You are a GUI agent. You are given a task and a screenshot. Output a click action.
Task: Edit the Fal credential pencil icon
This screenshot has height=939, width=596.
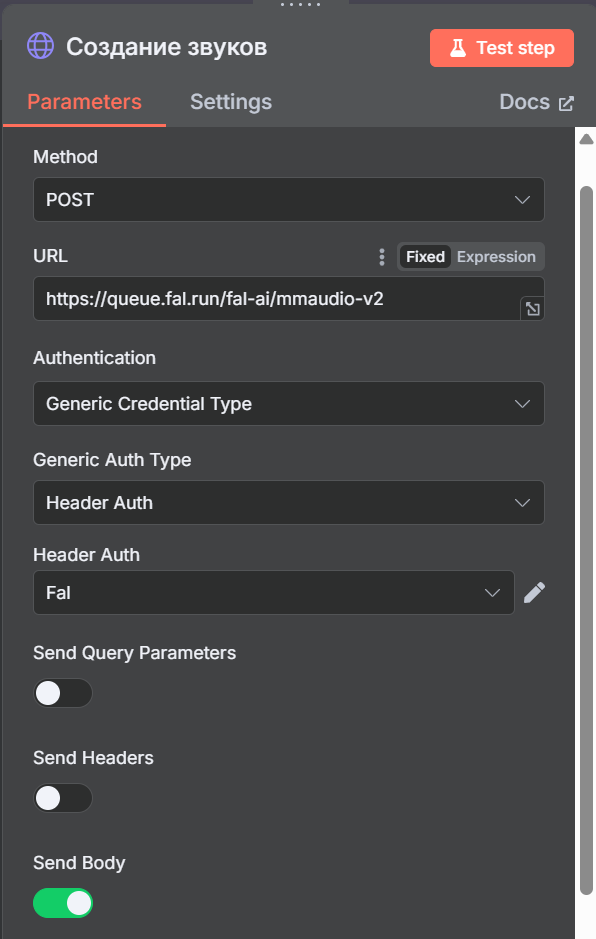pos(534,592)
